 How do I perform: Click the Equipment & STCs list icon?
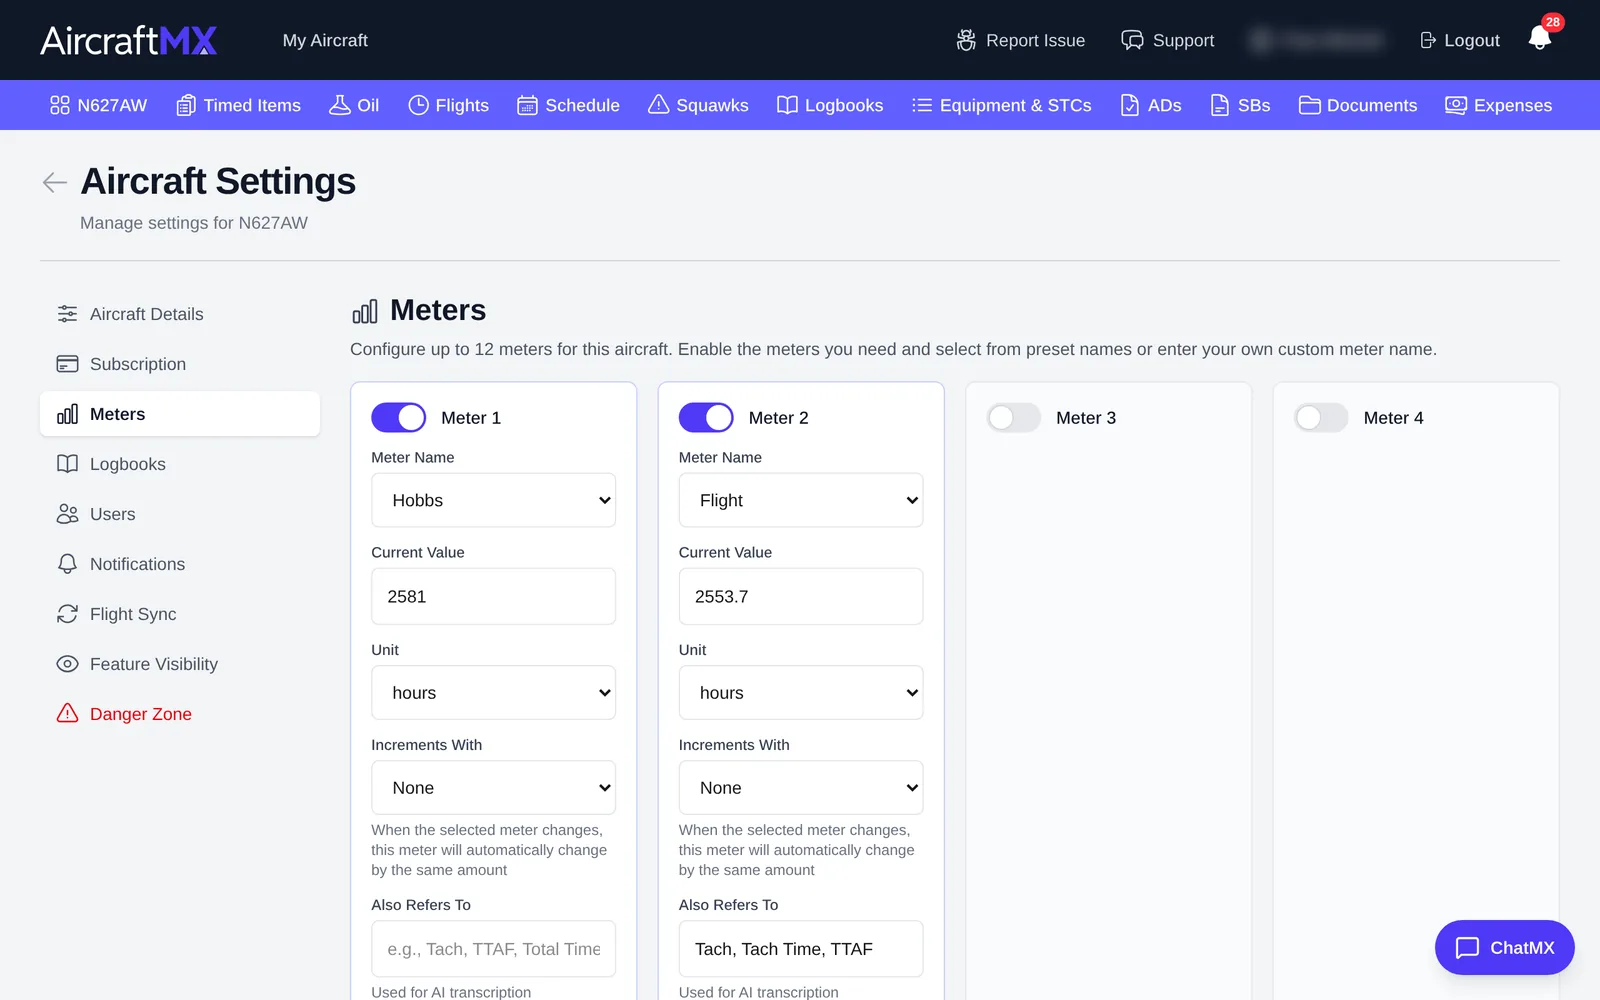click(x=922, y=105)
